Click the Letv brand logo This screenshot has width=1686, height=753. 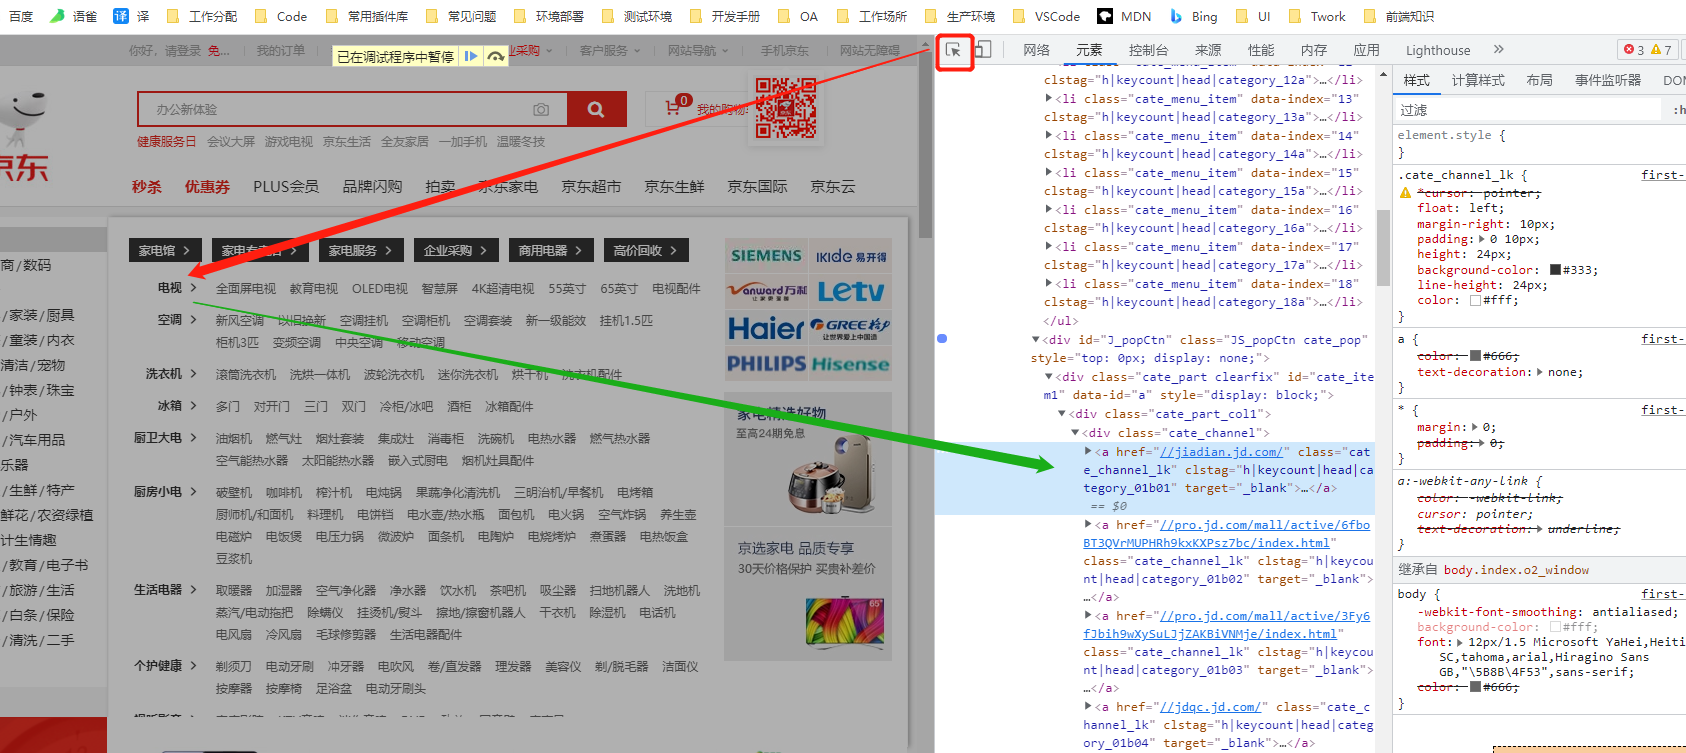tap(851, 291)
